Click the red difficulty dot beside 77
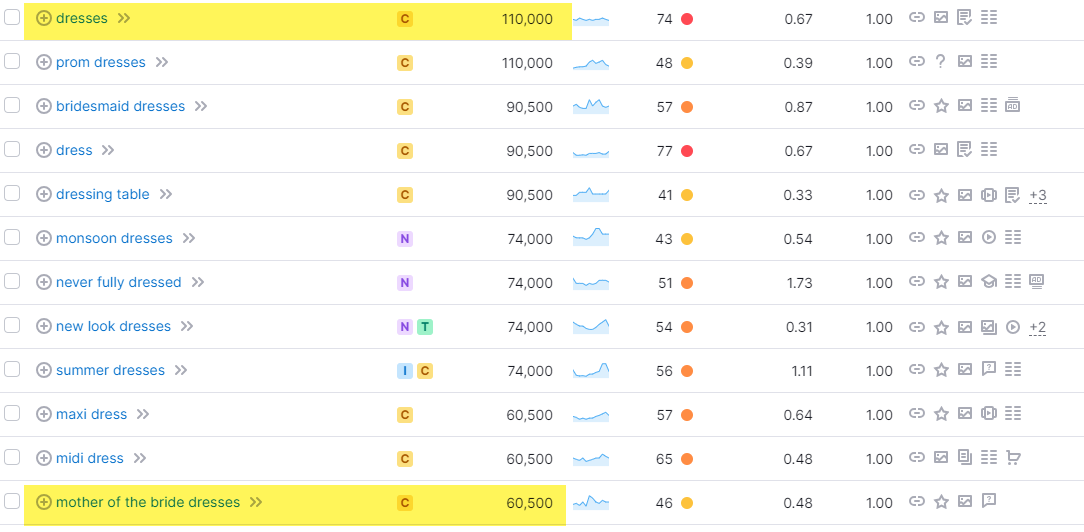 687,151
